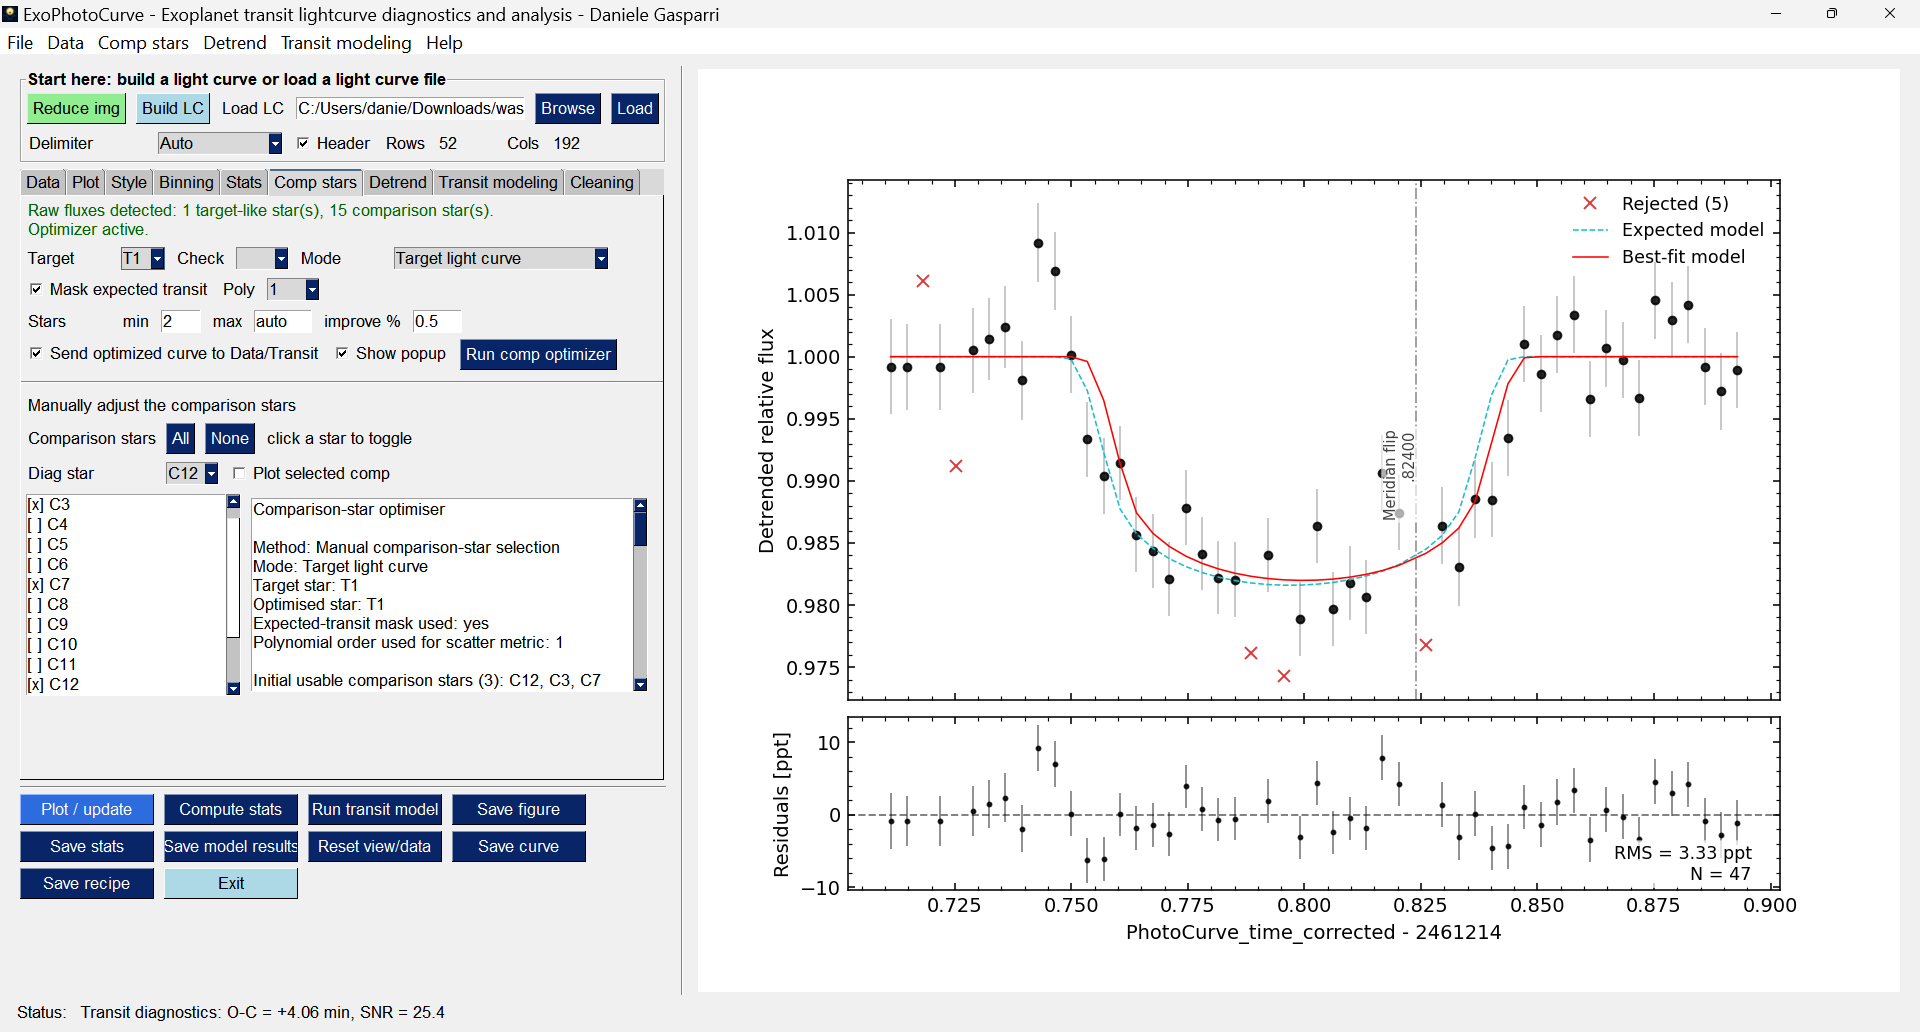Click Browse to choose a light curve file

568,108
